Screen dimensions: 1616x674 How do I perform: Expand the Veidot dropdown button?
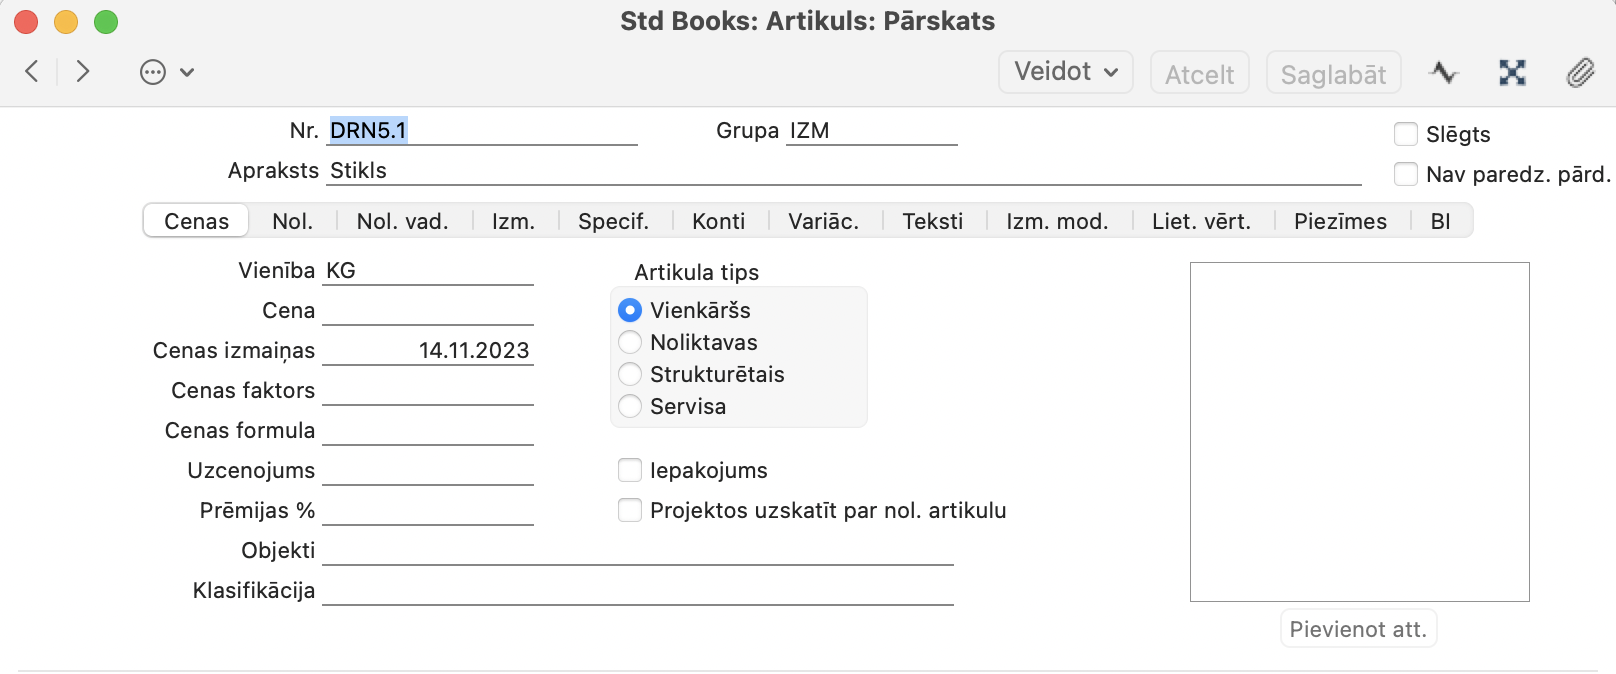[1066, 72]
